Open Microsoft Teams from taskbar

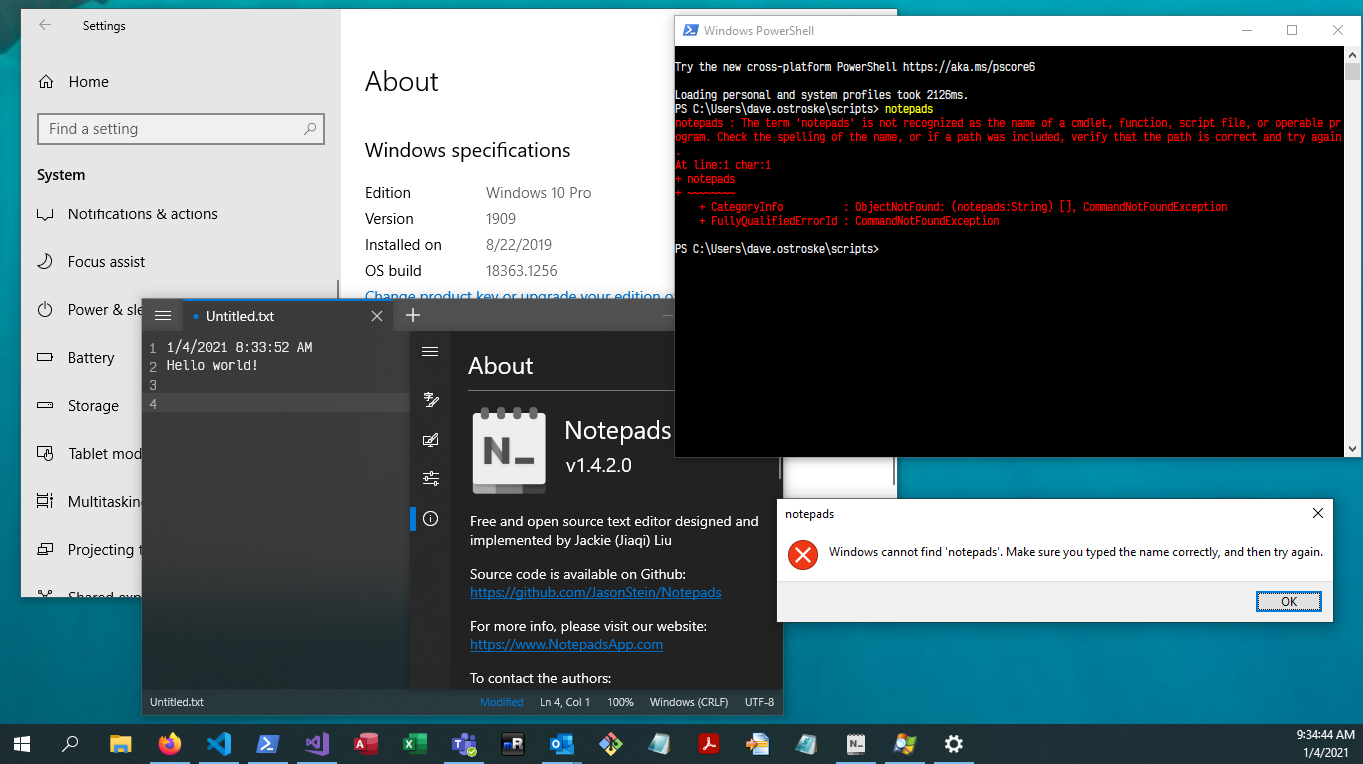(464, 744)
